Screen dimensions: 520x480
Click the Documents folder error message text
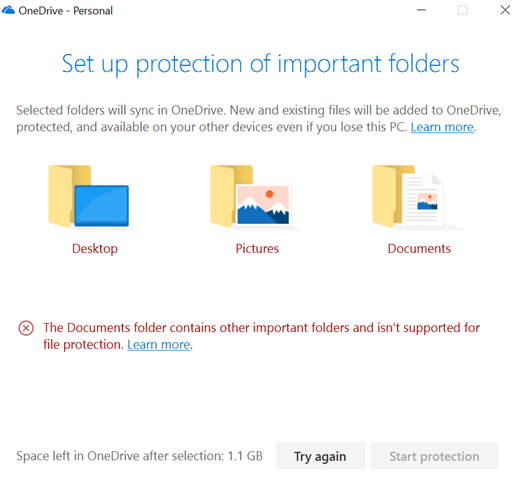262,336
